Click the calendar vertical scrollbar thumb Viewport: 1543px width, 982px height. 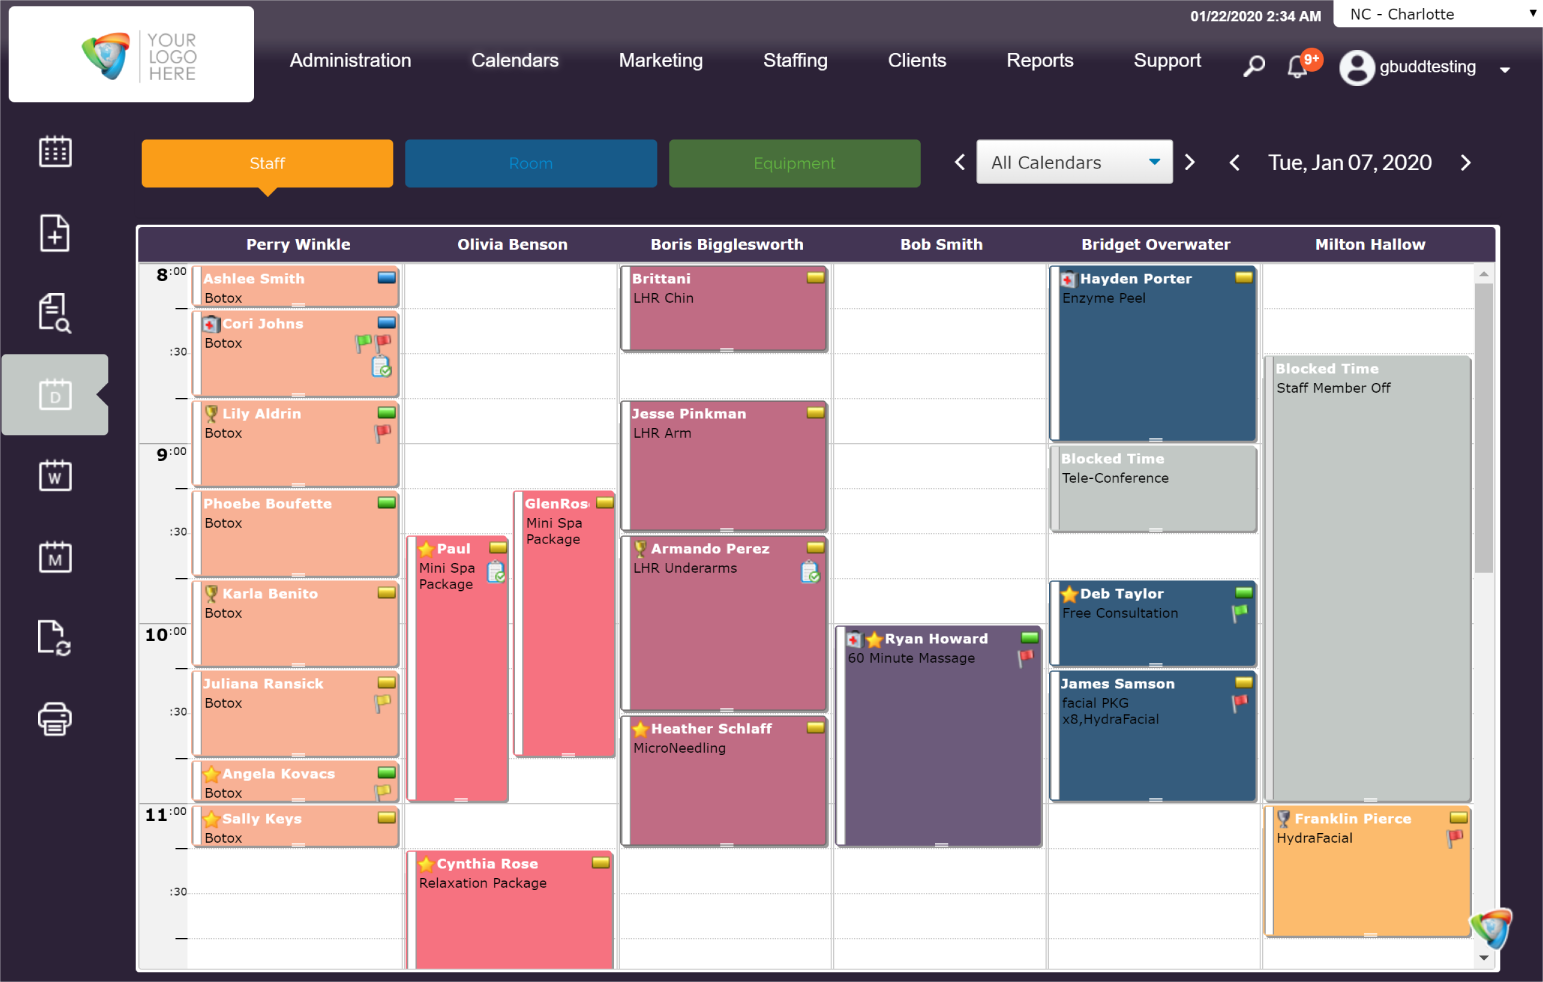(x=1484, y=429)
